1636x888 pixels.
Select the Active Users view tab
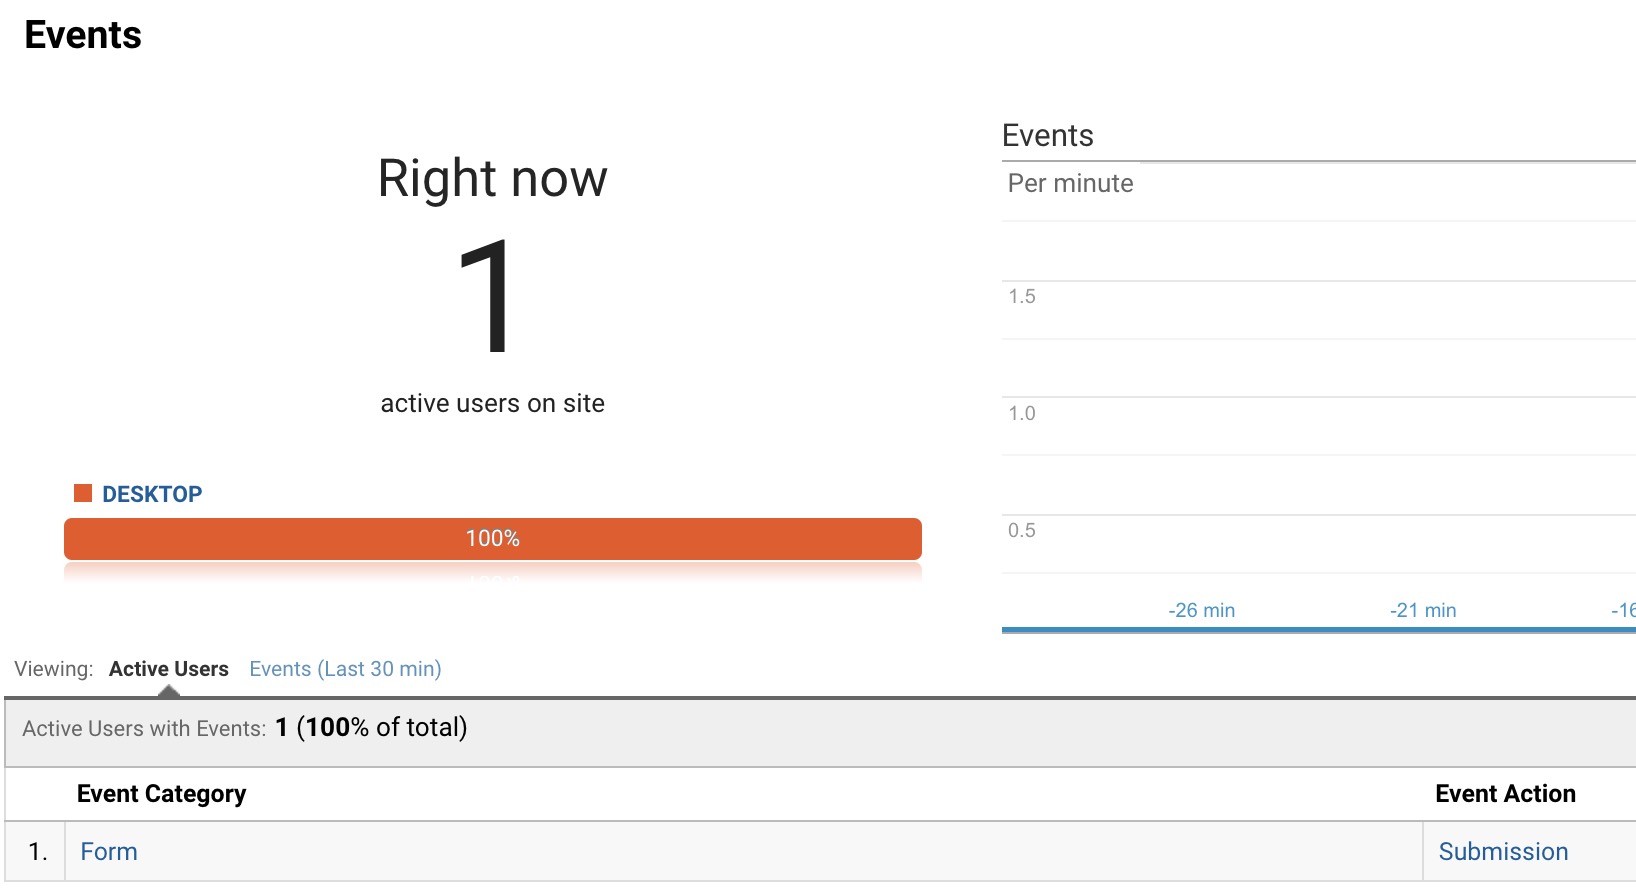click(168, 669)
